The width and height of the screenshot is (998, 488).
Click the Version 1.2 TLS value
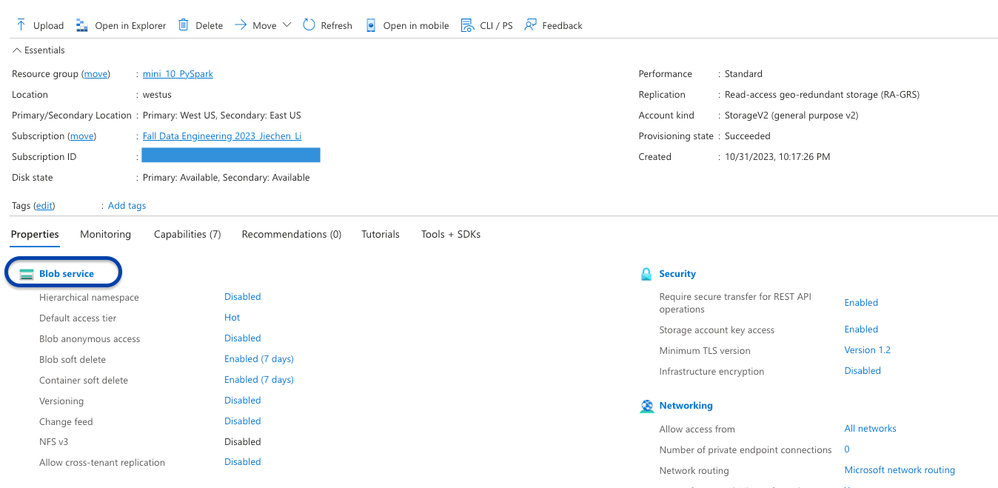[868, 350]
